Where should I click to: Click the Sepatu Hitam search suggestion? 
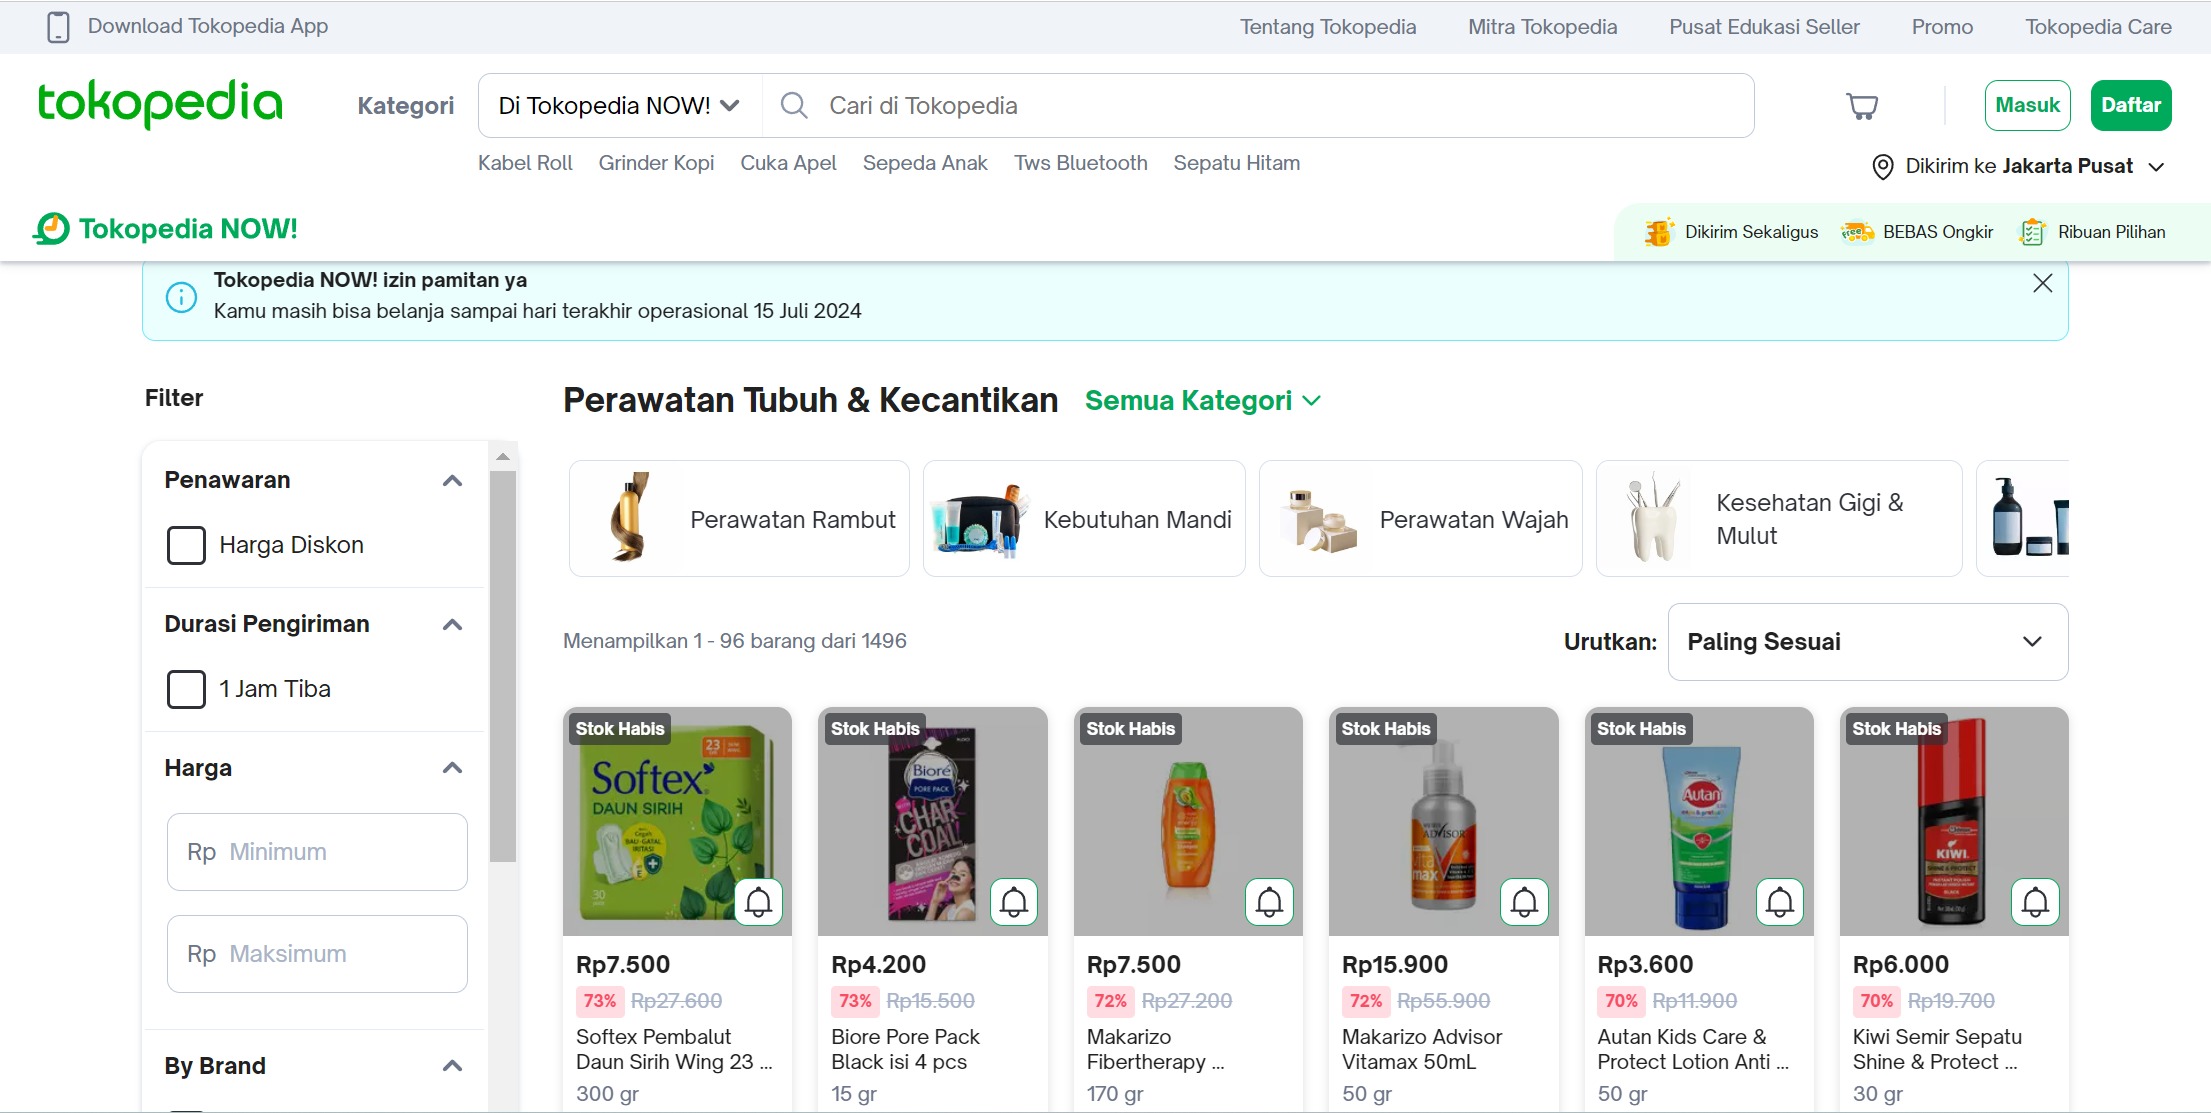[1237, 163]
